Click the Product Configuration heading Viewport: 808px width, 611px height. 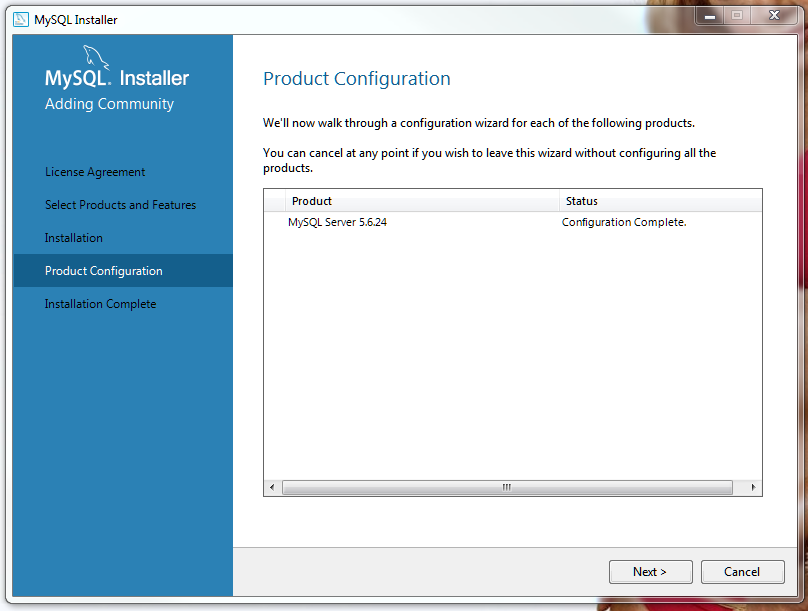(357, 79)
